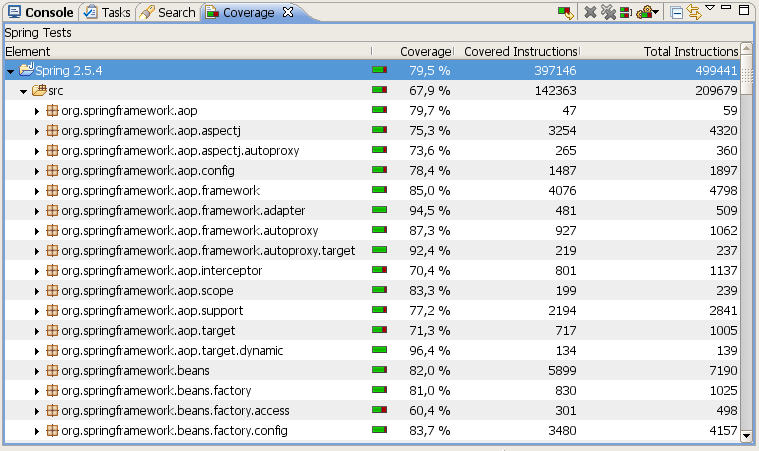Click the scrollbar up arrow
The height and width of the screenshot is (451, 759).
click(x=746, y=49)
